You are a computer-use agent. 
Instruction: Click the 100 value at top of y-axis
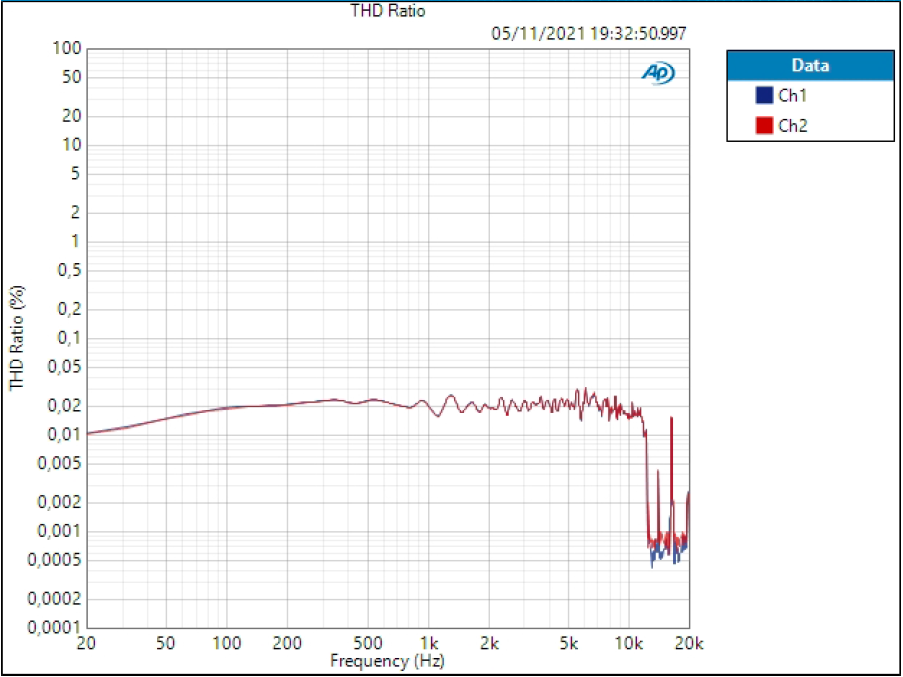pyautogui.click(x=68, y=47)
